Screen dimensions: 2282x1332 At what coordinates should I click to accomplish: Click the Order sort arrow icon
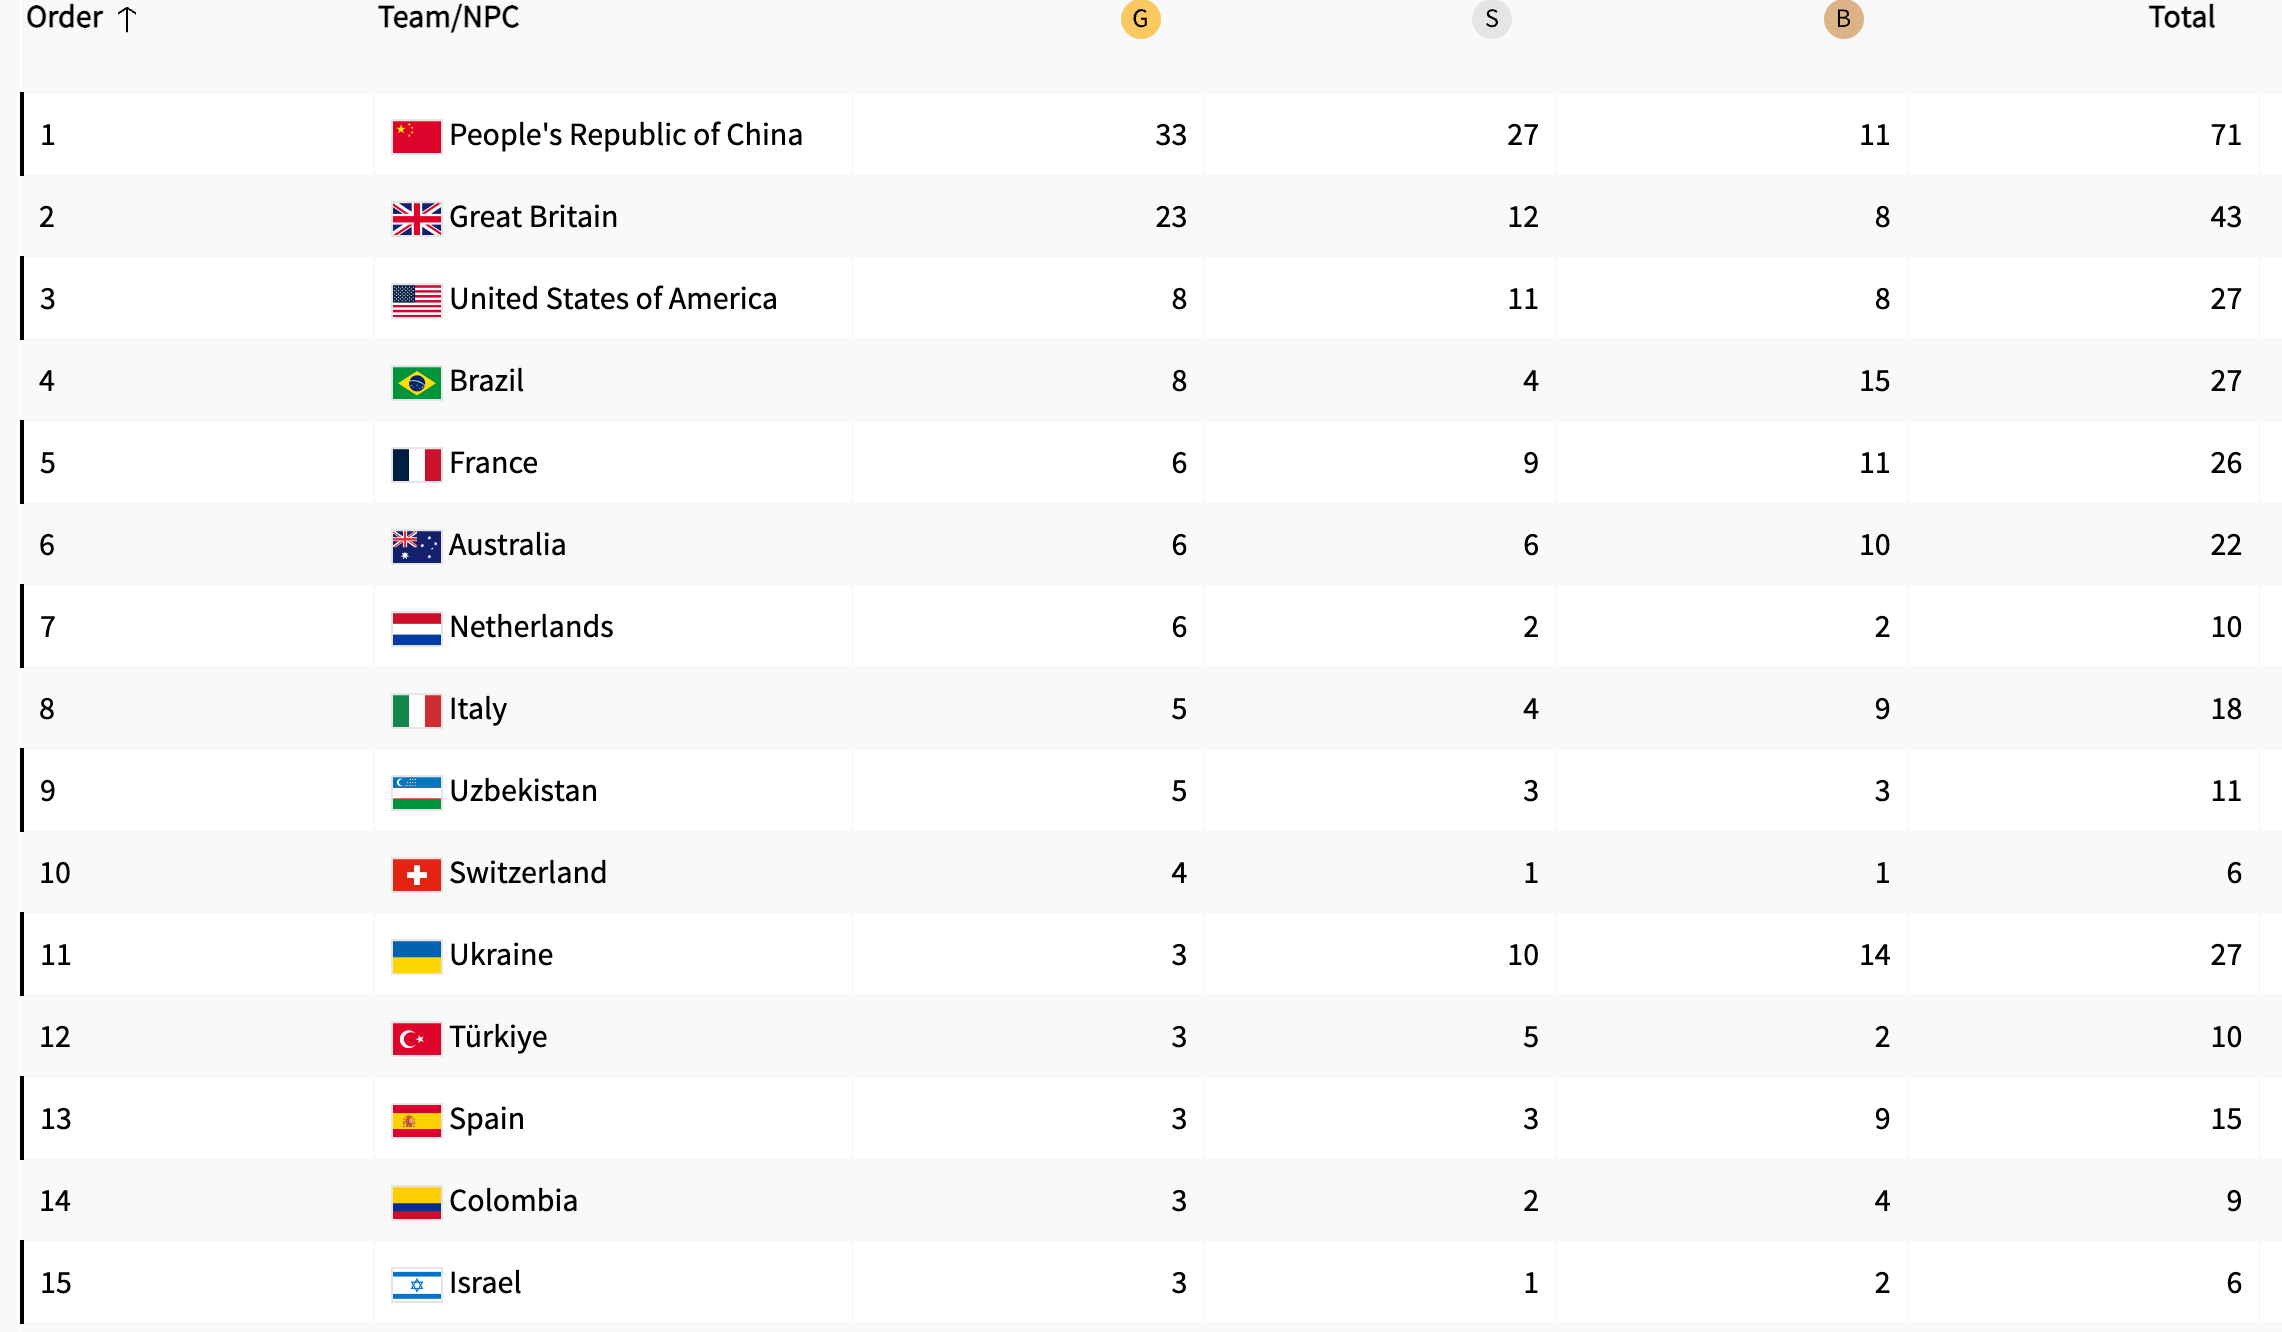[x=127, y=19]
